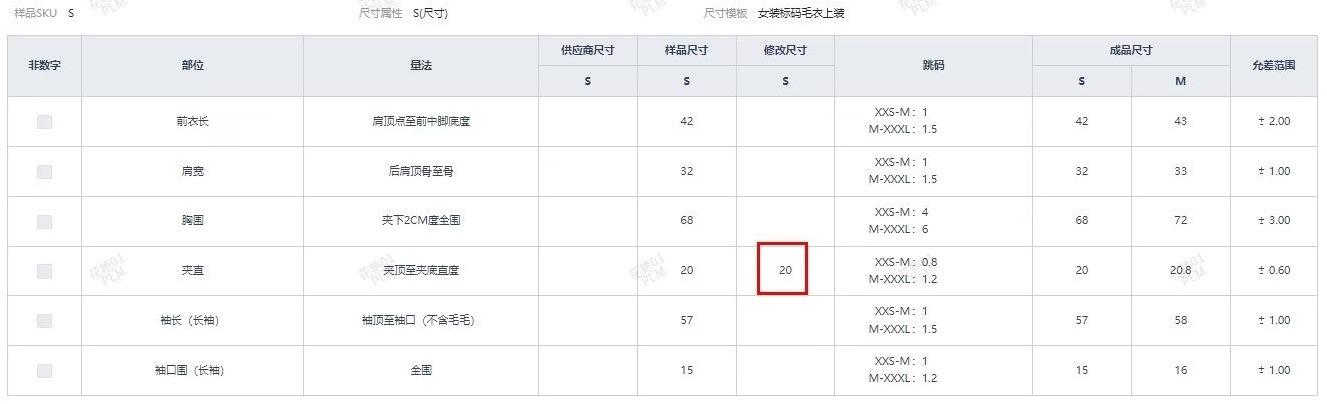Tick the 非数字 checkbox for 夹直
This screenshot has width=1327, height=404.
pos(44,271)
